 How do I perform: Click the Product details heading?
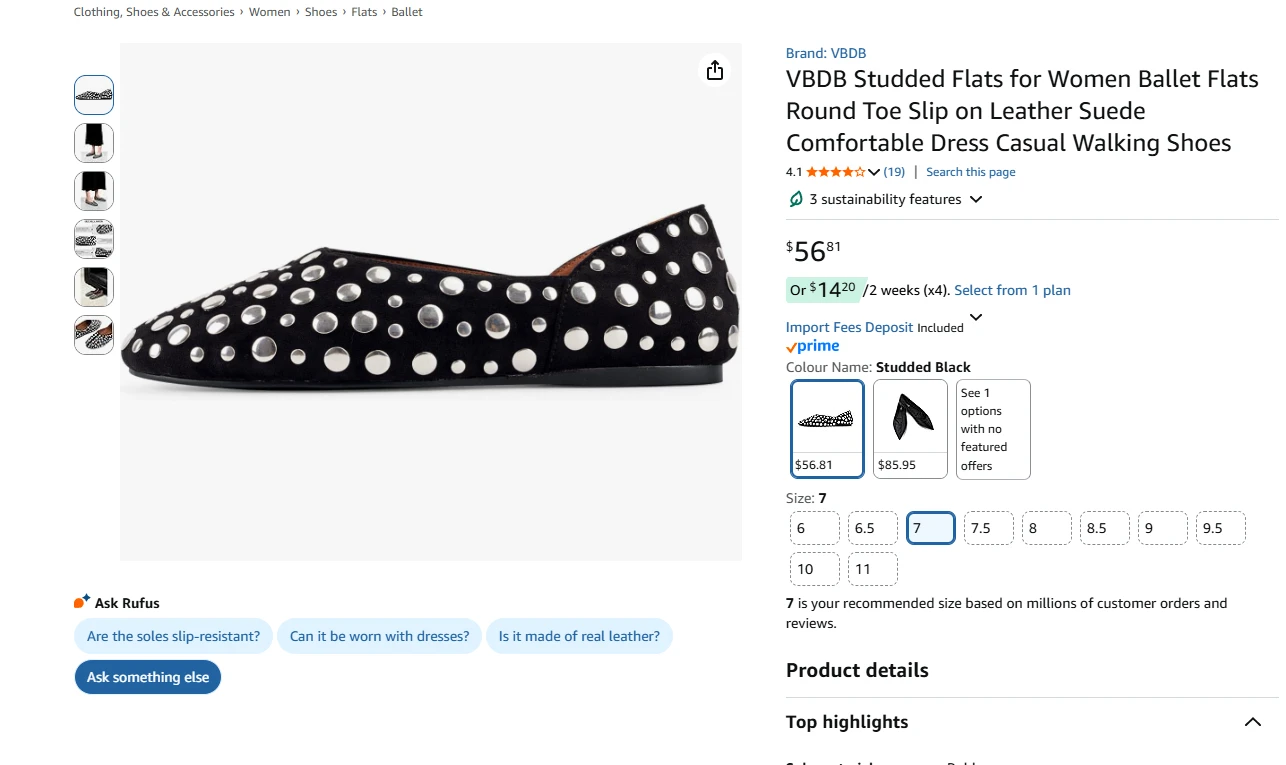tap(857, 670)
